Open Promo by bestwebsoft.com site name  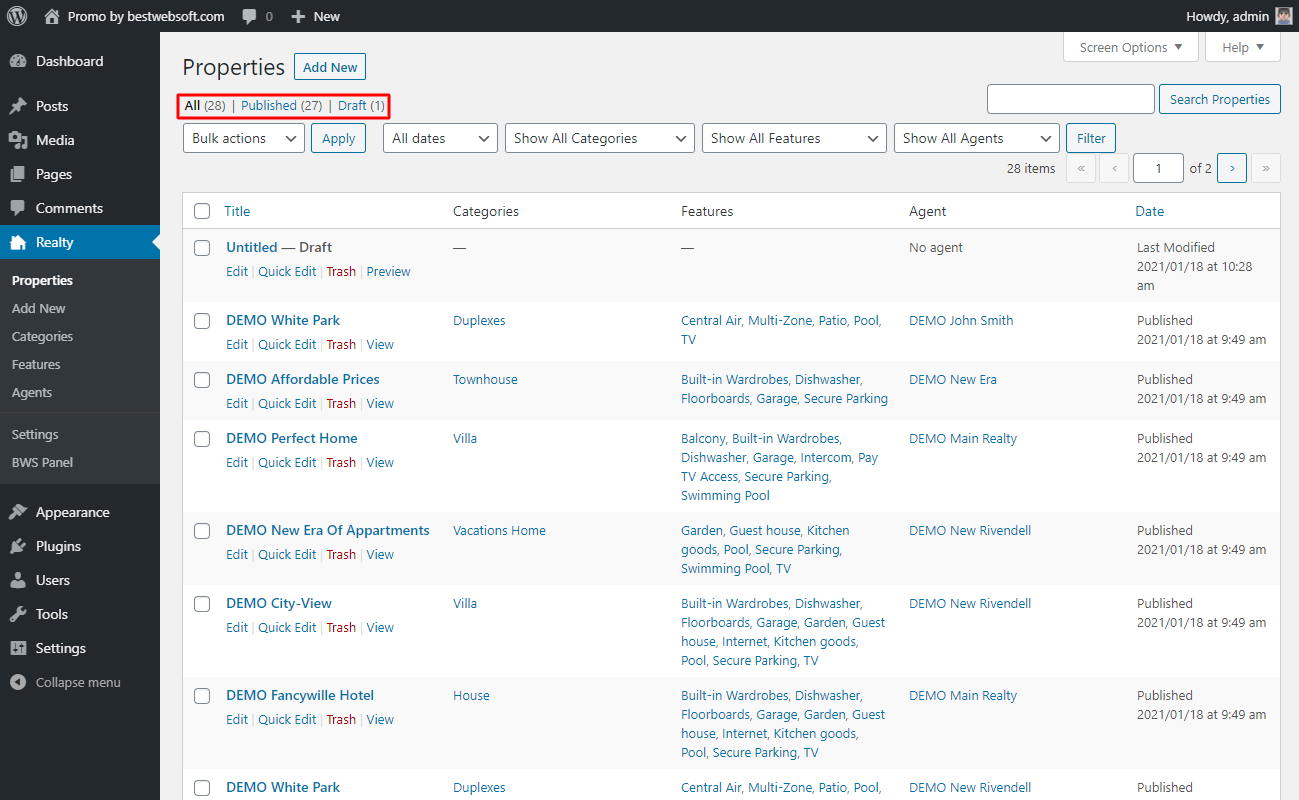tap(146, 16)
